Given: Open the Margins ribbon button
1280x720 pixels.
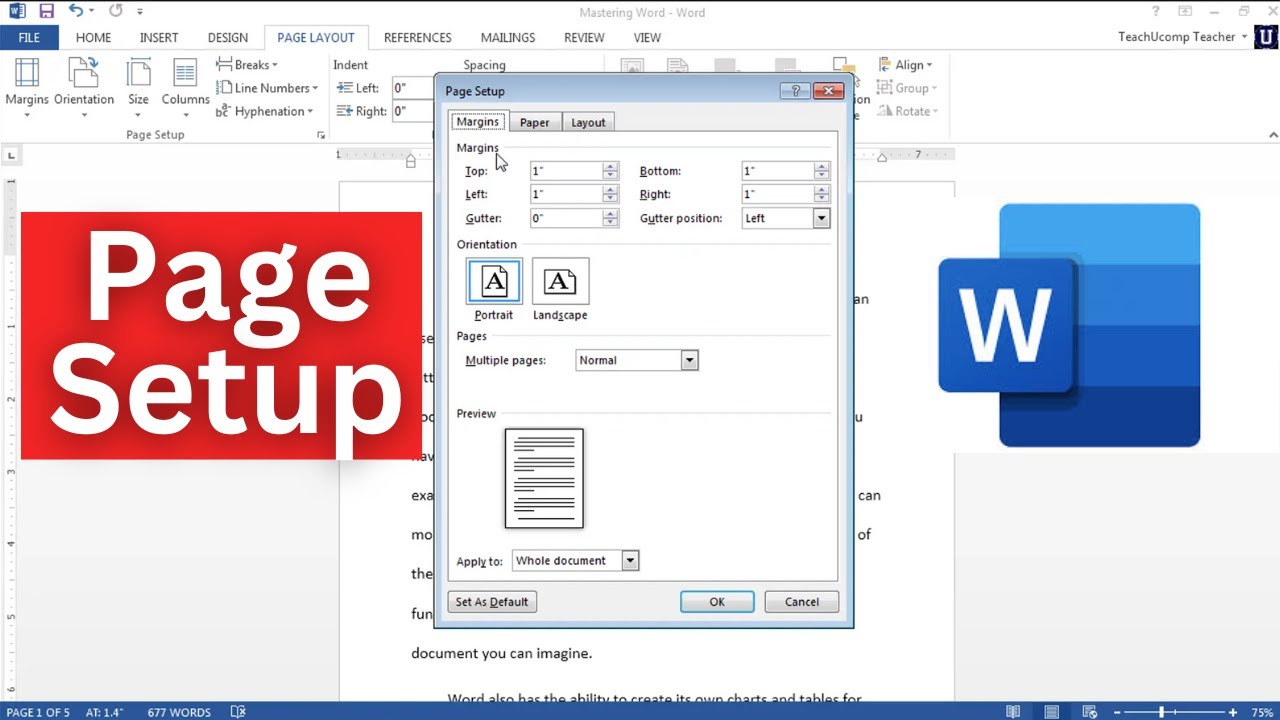Looking at the screenshot, I should click(27, 88).
